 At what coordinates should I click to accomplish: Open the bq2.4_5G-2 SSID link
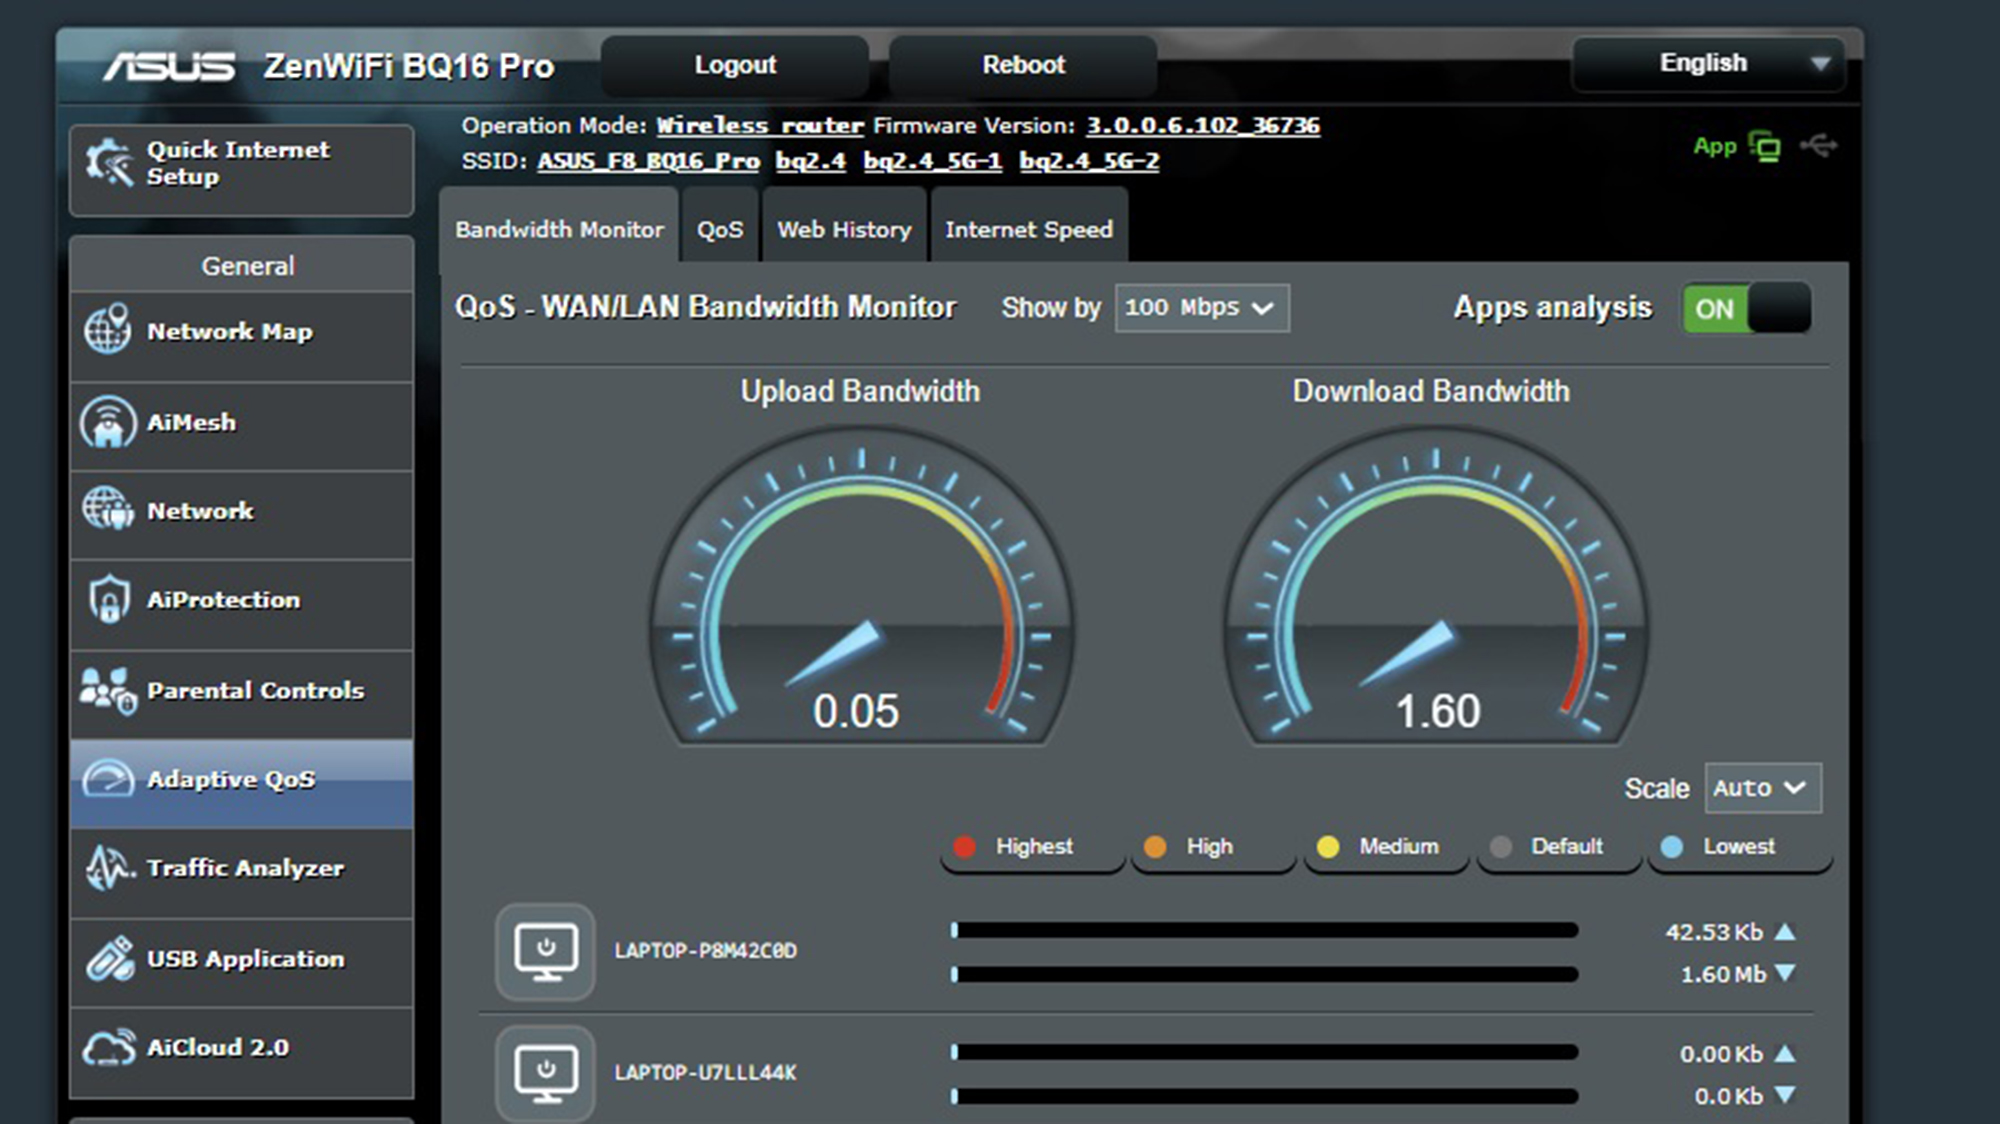click(1089, 161)
